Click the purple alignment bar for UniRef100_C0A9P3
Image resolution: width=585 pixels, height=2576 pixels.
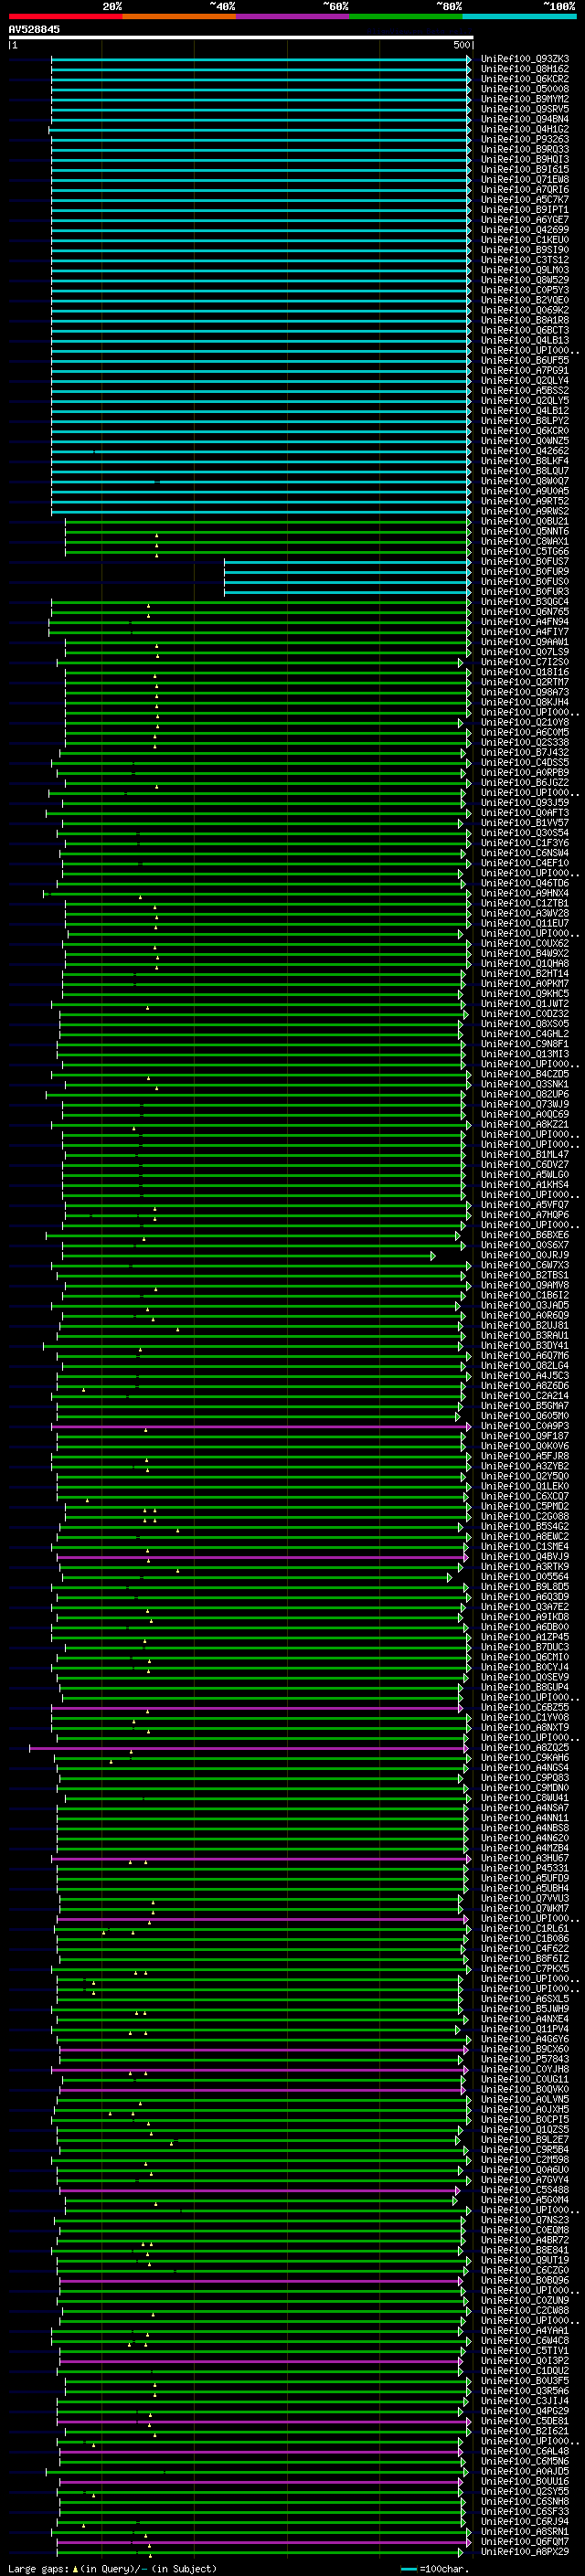(x=261, y=1426)
